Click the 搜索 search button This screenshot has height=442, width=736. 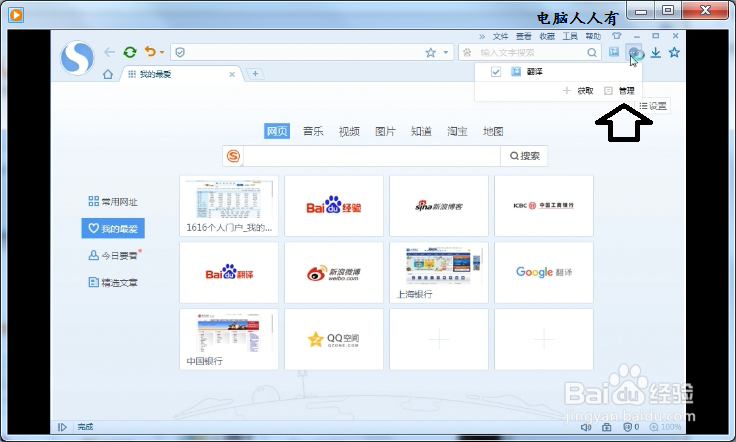click(x=524, y=156)
